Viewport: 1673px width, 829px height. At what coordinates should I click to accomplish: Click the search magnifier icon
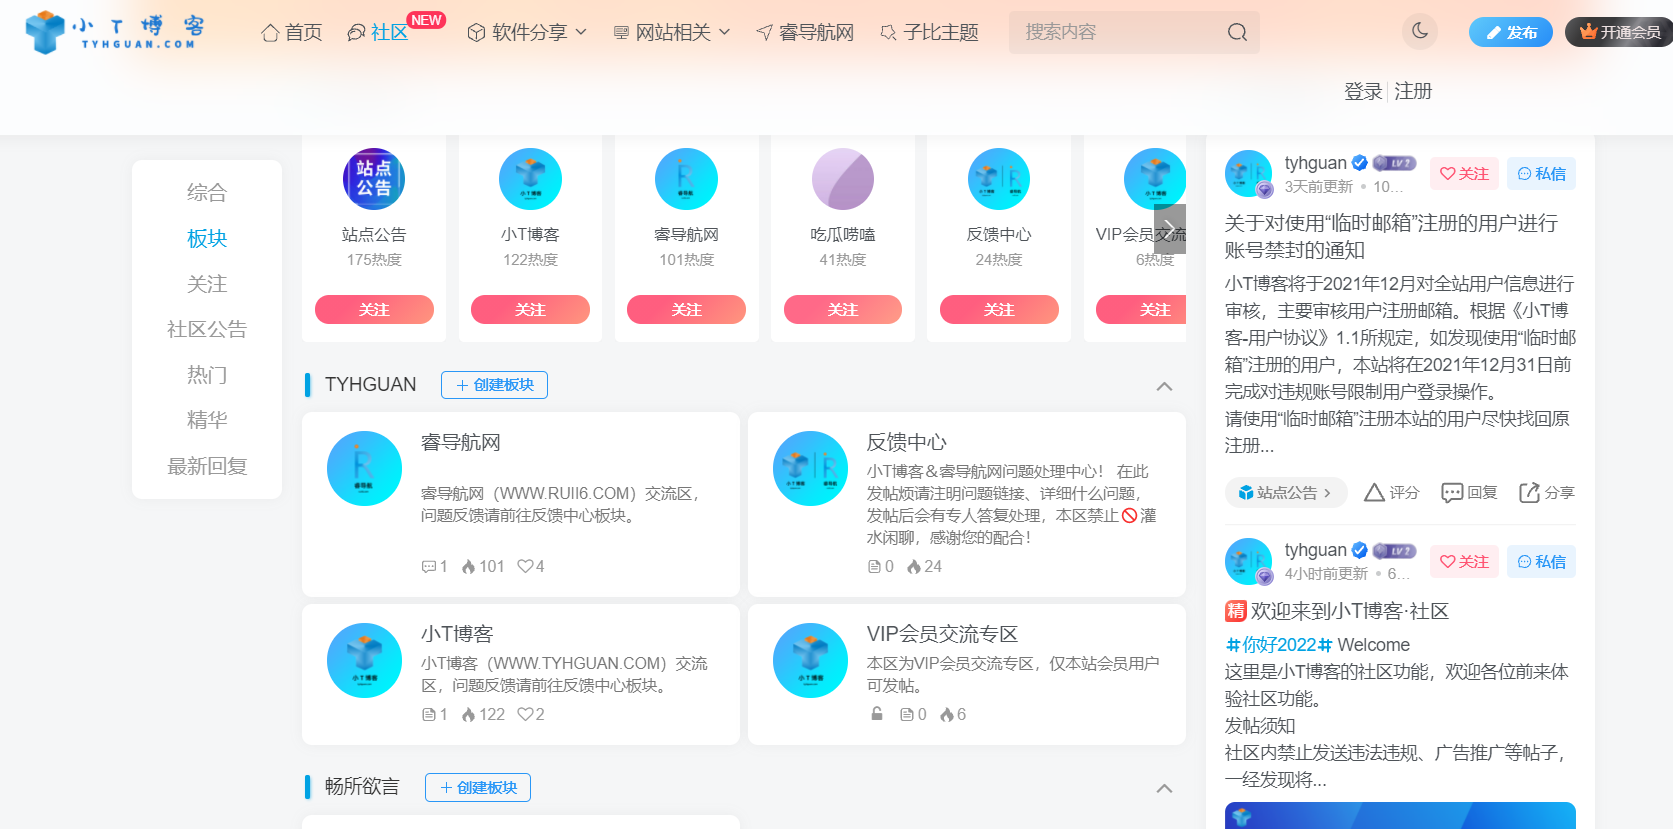click(x=1237, y=32)
